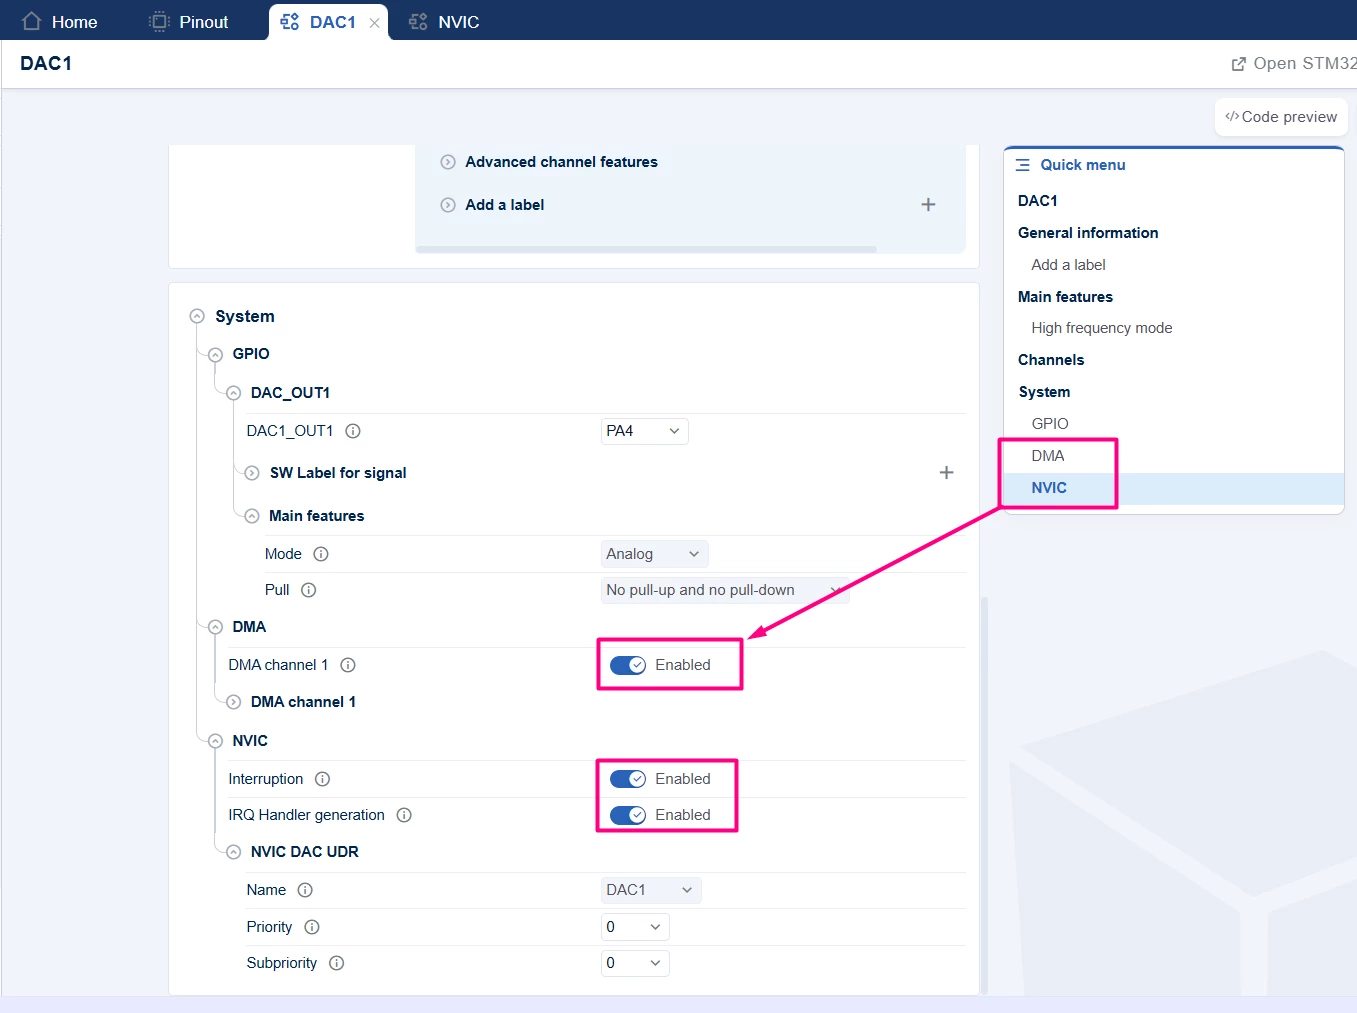Click plus icon for SW Label for signal
Image resolution: width=1357 pixels, height=1013 pixels.
pos(946,472)
